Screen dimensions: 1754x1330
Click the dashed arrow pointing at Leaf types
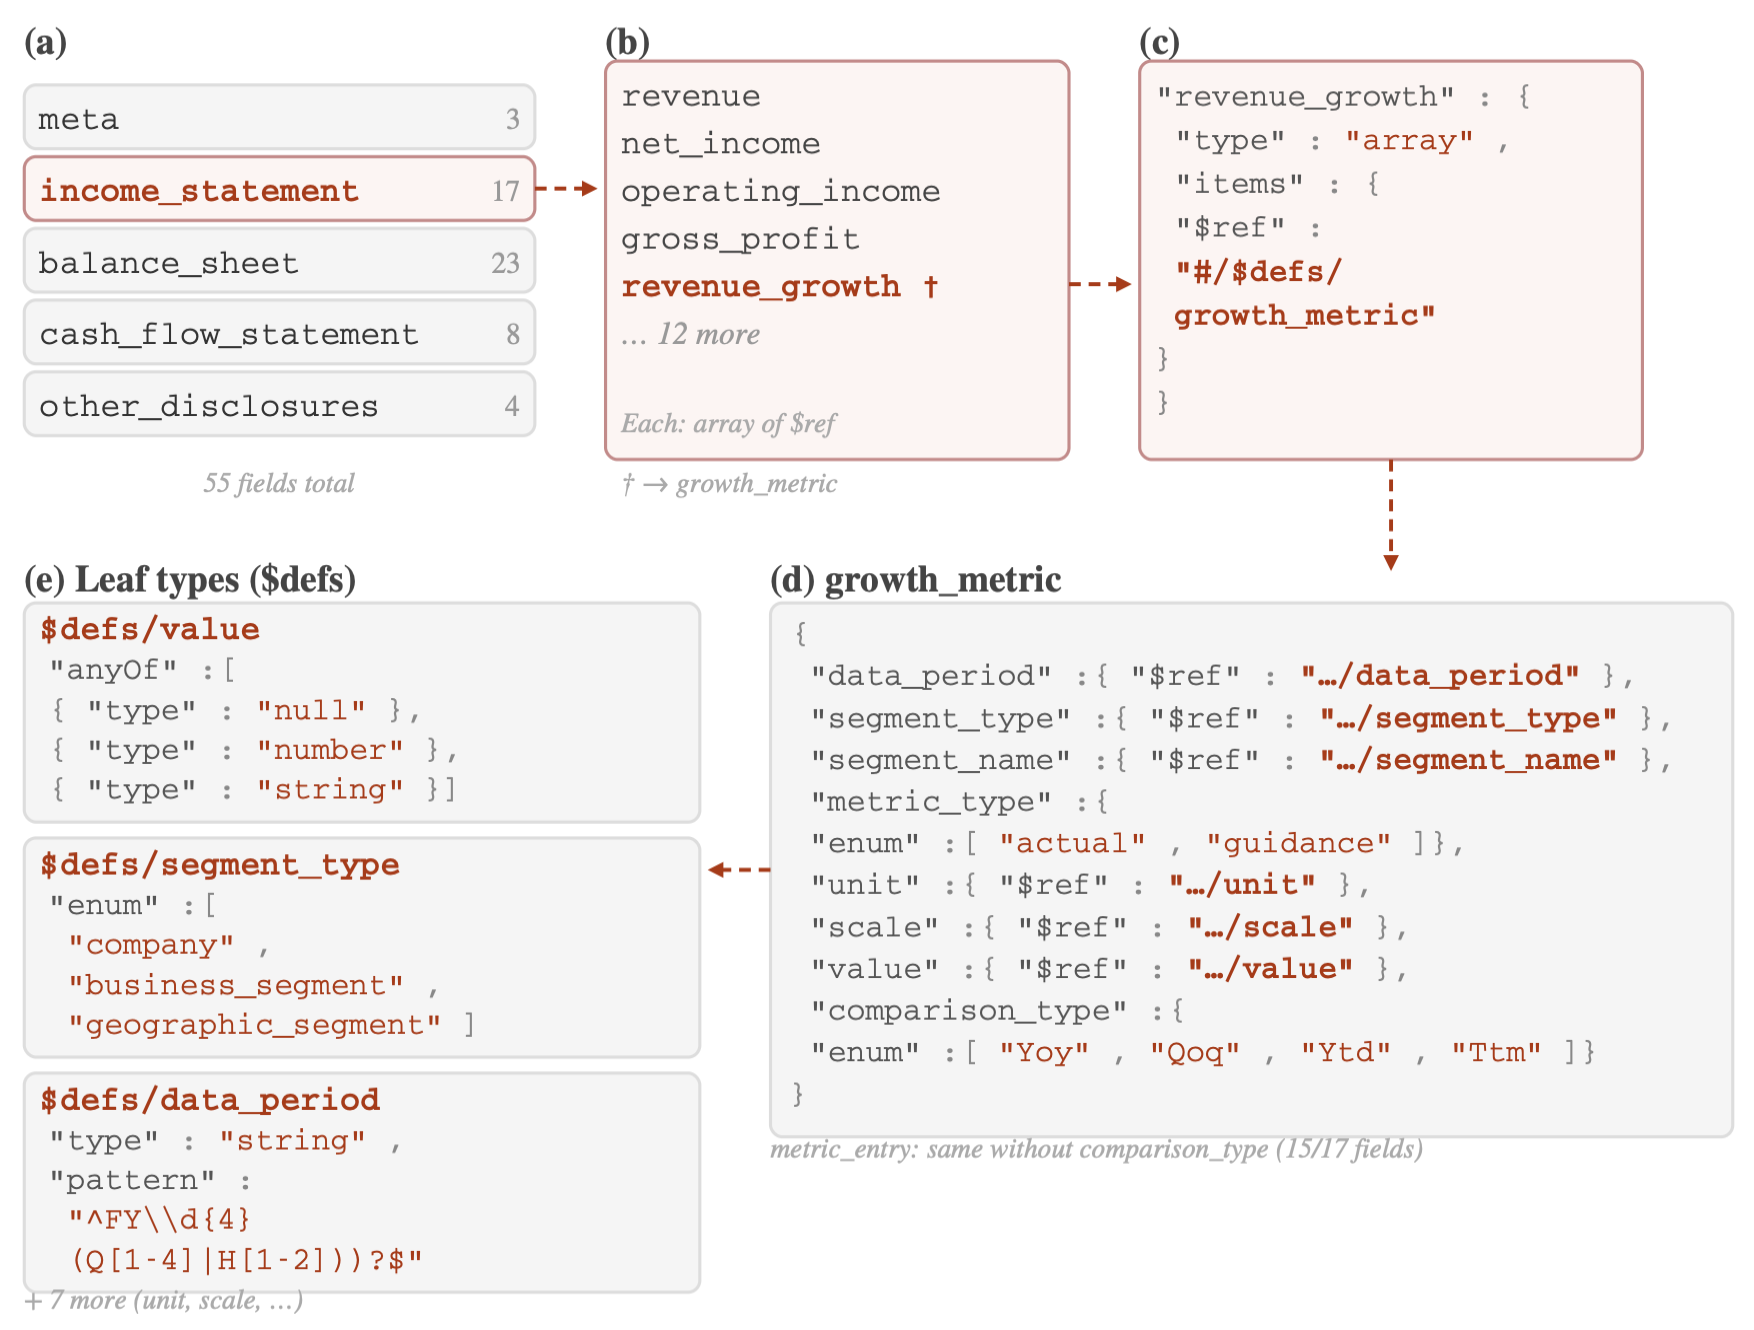738,869
